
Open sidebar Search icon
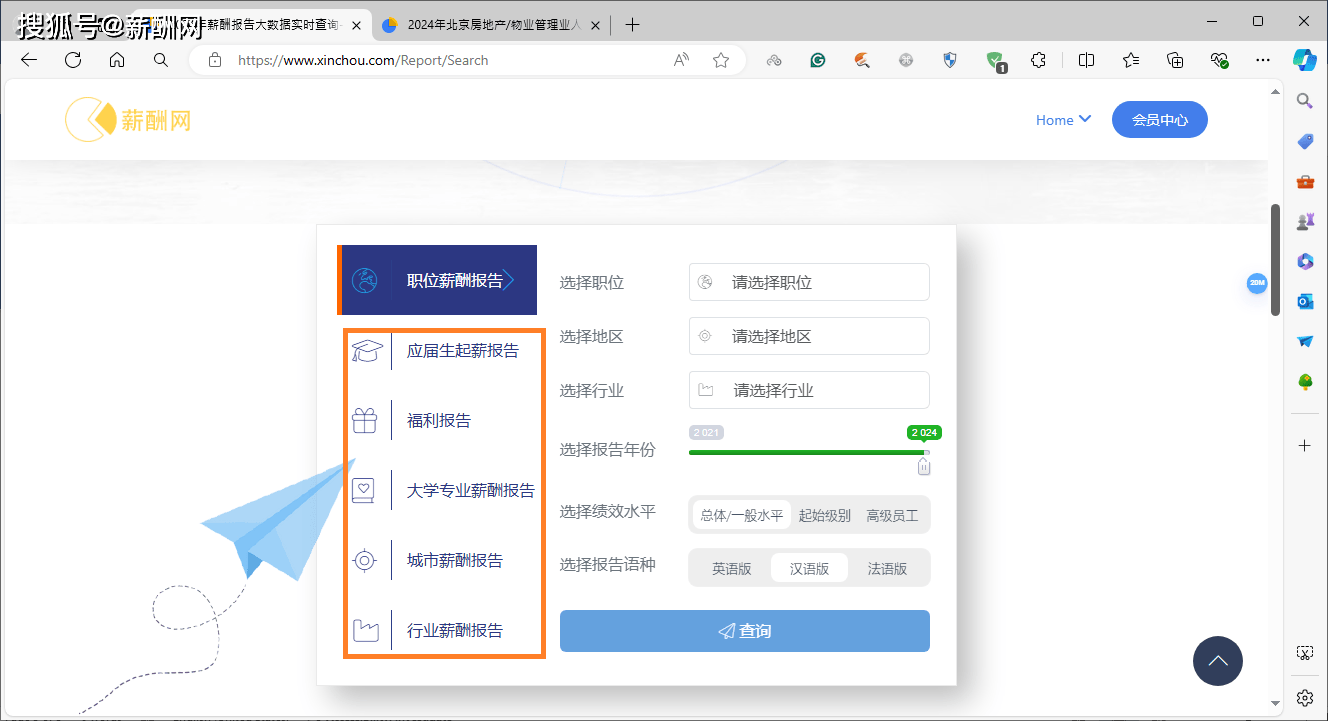[x=1305, y=100]
